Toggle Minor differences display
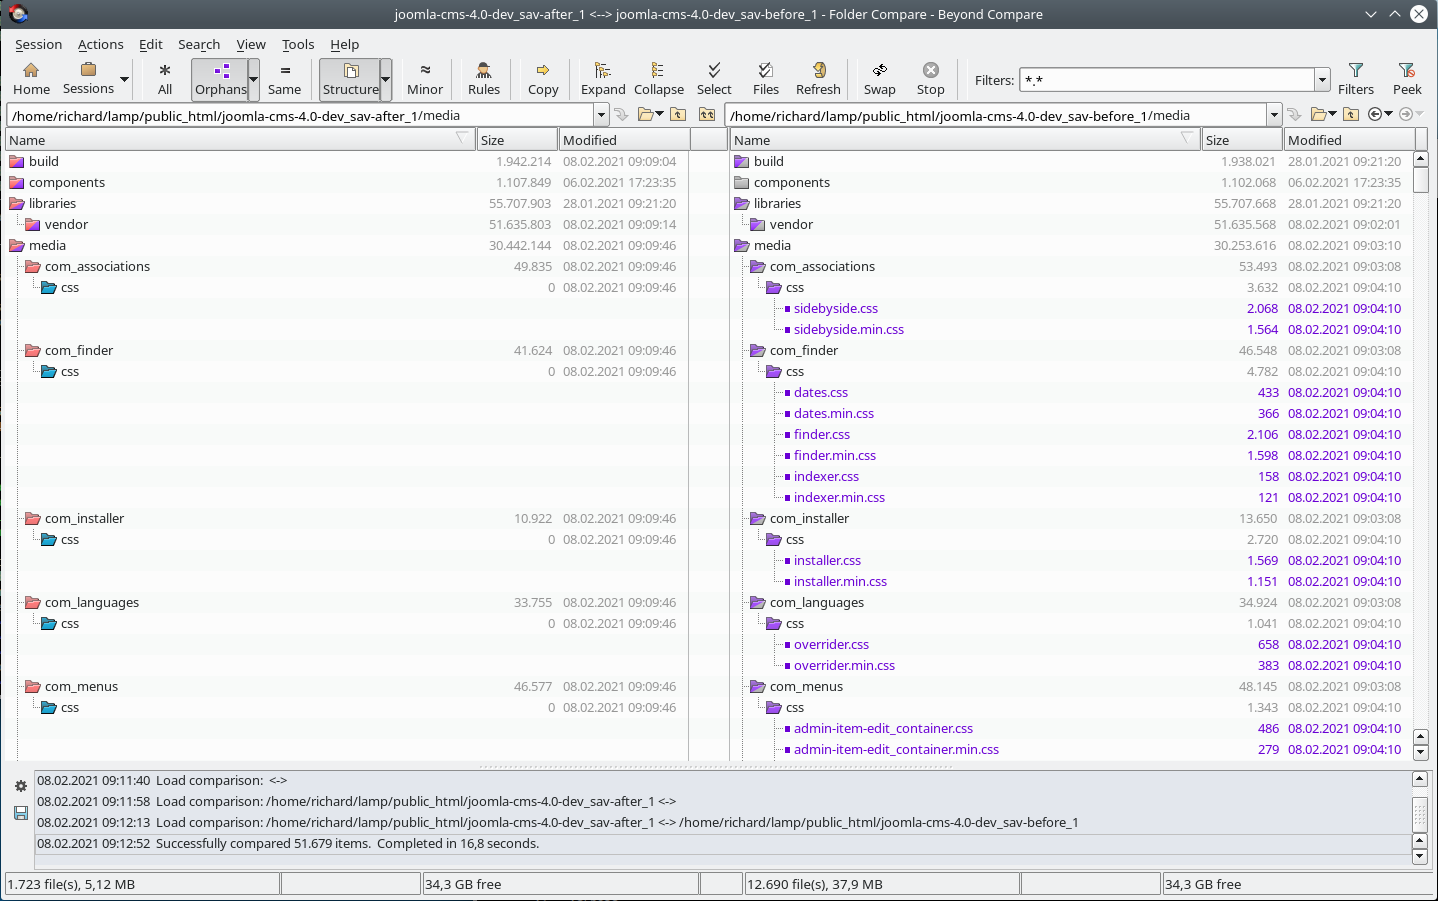1438x901 pixels. [x=425, y=79]
